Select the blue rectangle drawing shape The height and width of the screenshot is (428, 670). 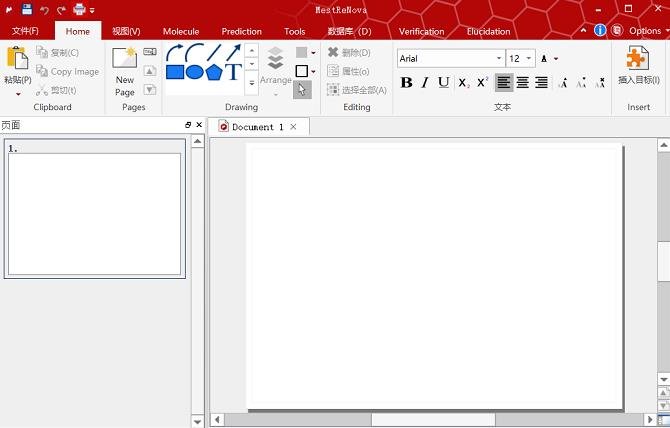175,72
